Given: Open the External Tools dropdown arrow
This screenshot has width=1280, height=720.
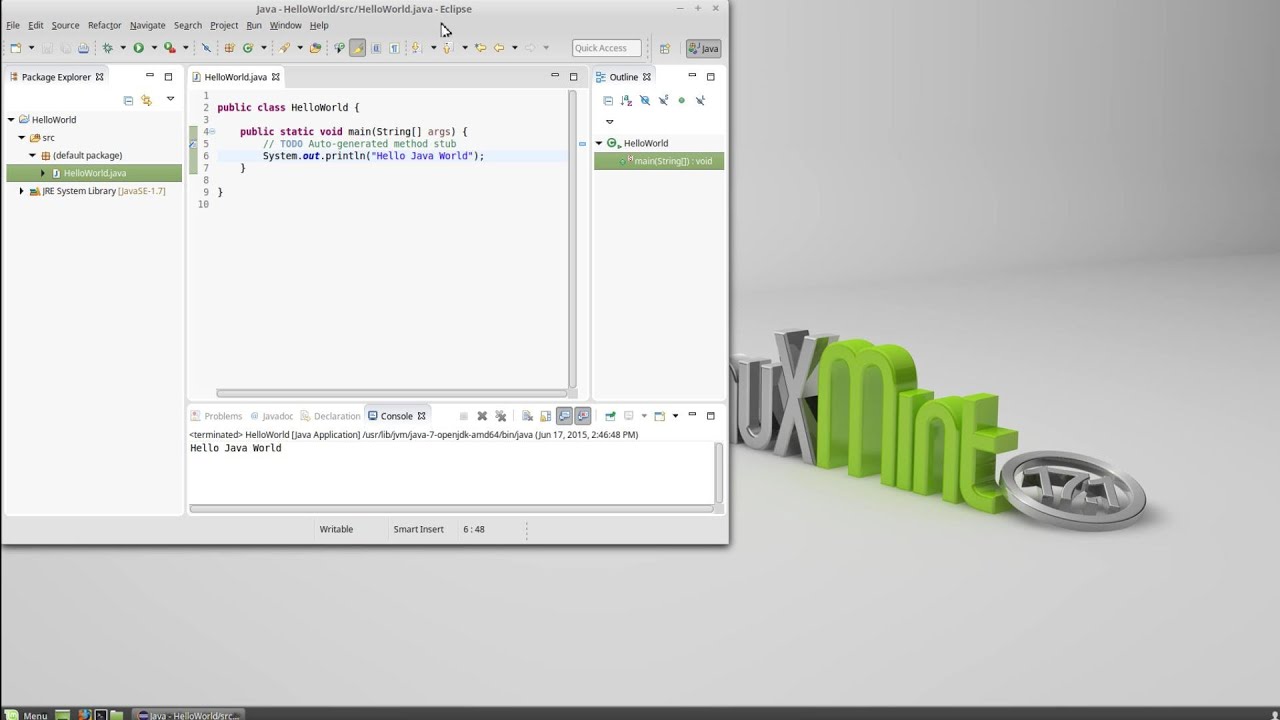Looking at the screenshot, I should [185, 48].
